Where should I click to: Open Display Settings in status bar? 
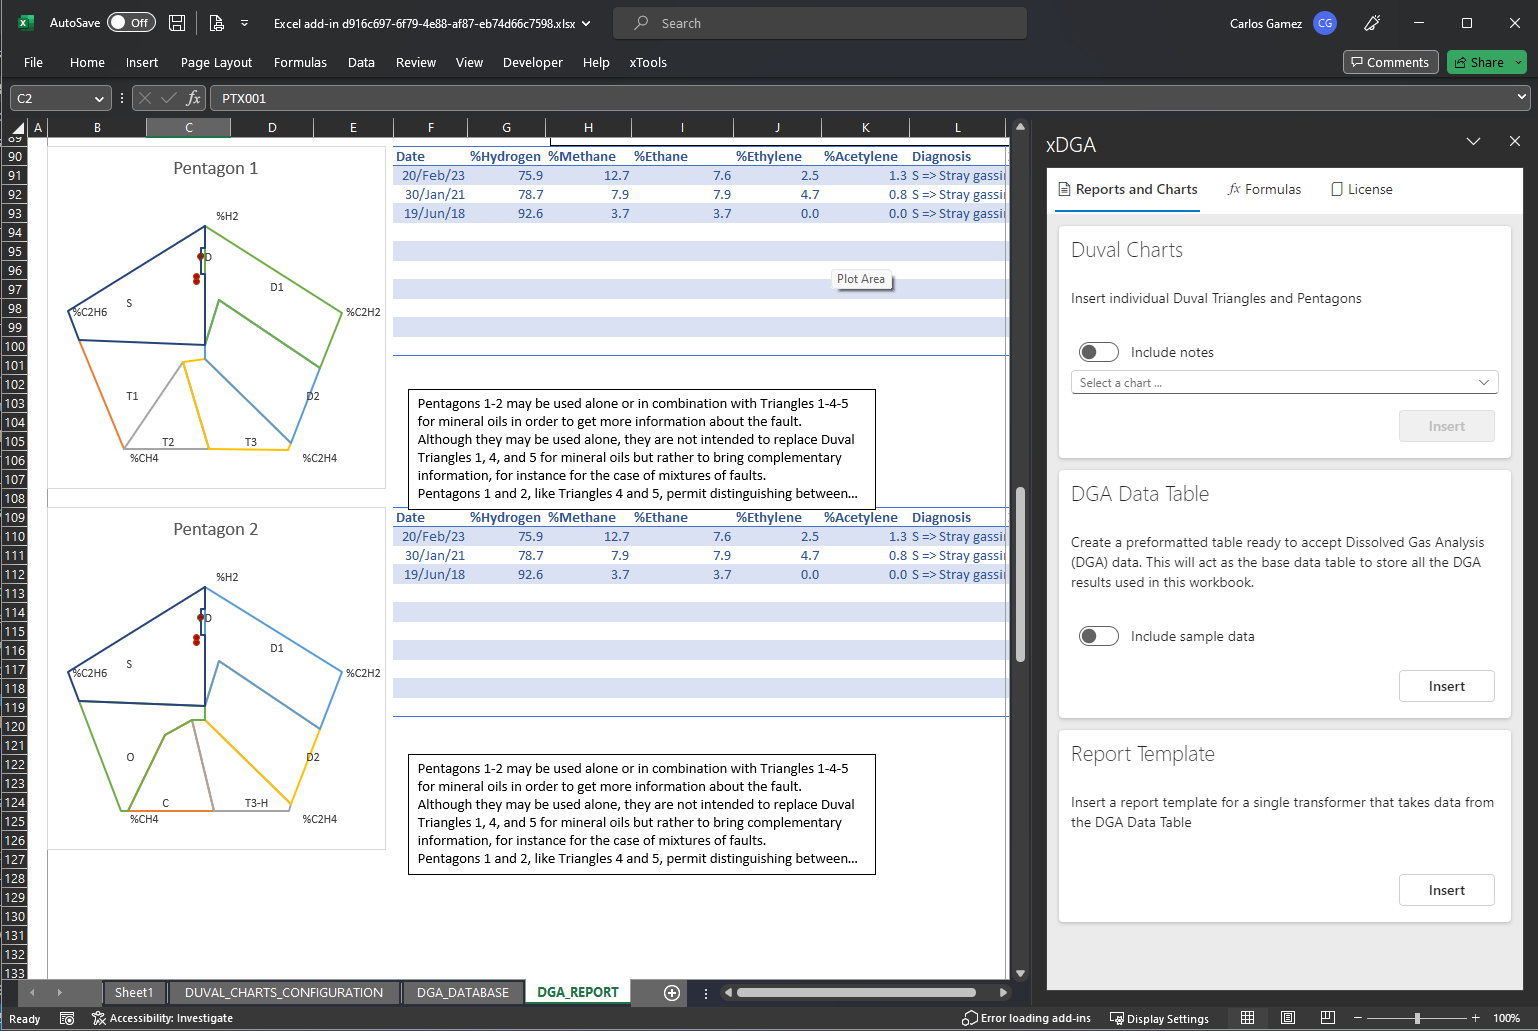coord(1159,1018)
